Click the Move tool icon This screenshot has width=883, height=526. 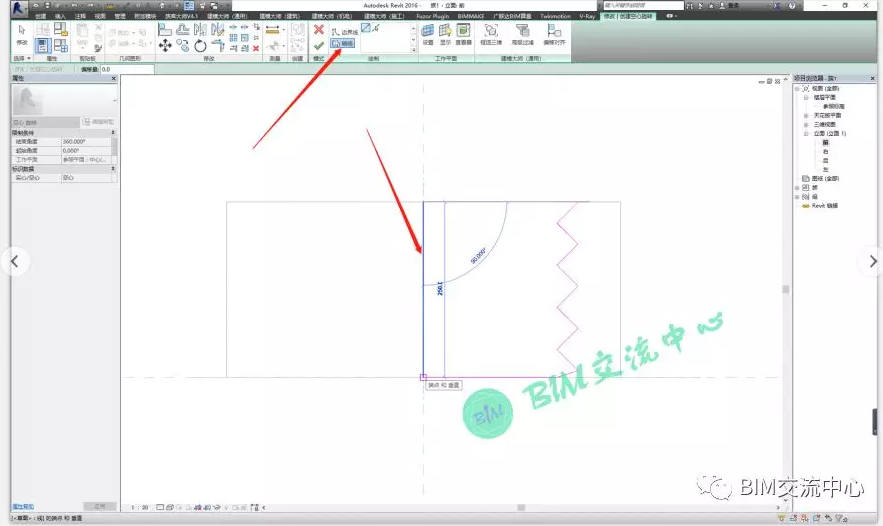pyautogui.click(x=165, y=46)
